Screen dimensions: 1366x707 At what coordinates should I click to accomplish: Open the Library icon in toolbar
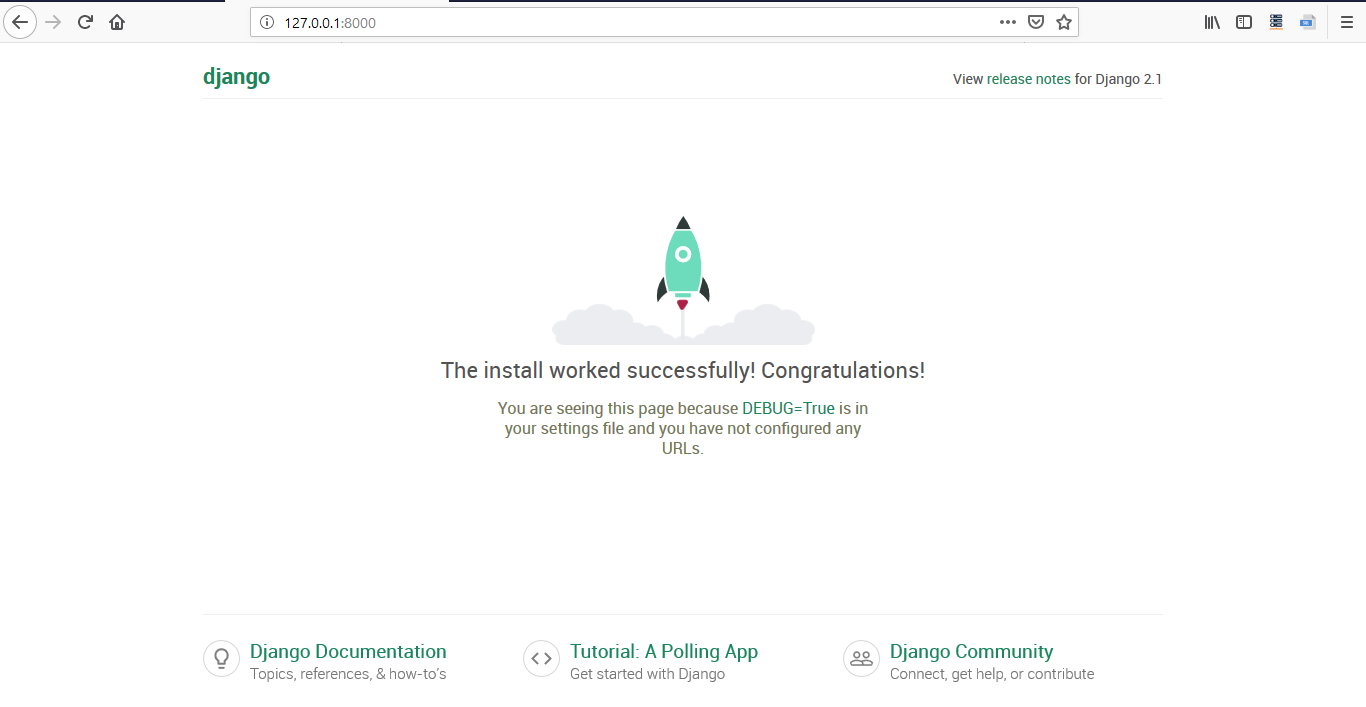(x=1212, y=22)
